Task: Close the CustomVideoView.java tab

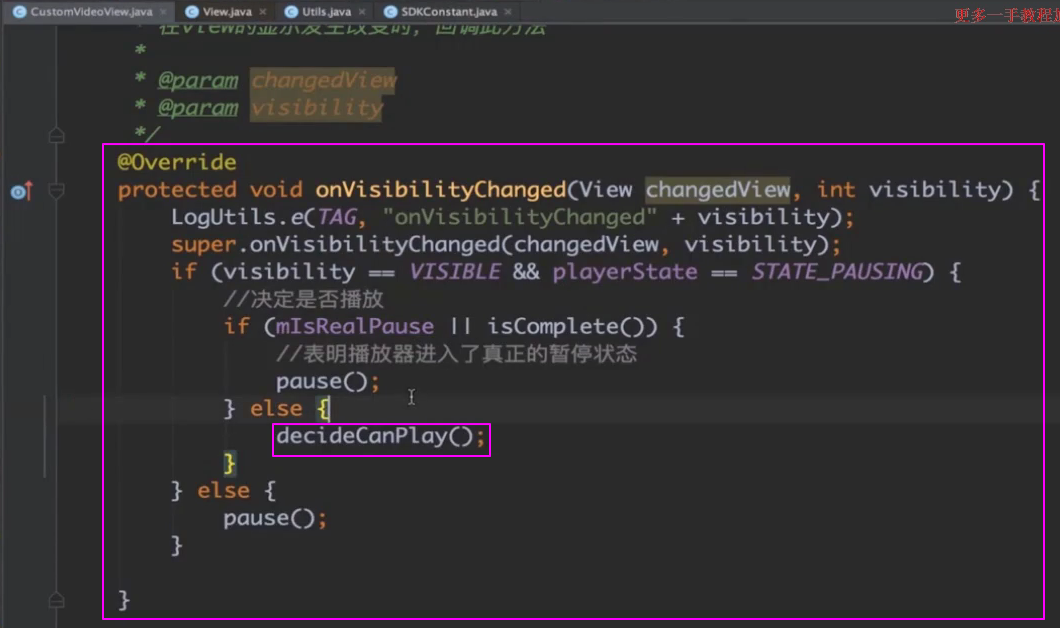Action: (x=163, y=12)
